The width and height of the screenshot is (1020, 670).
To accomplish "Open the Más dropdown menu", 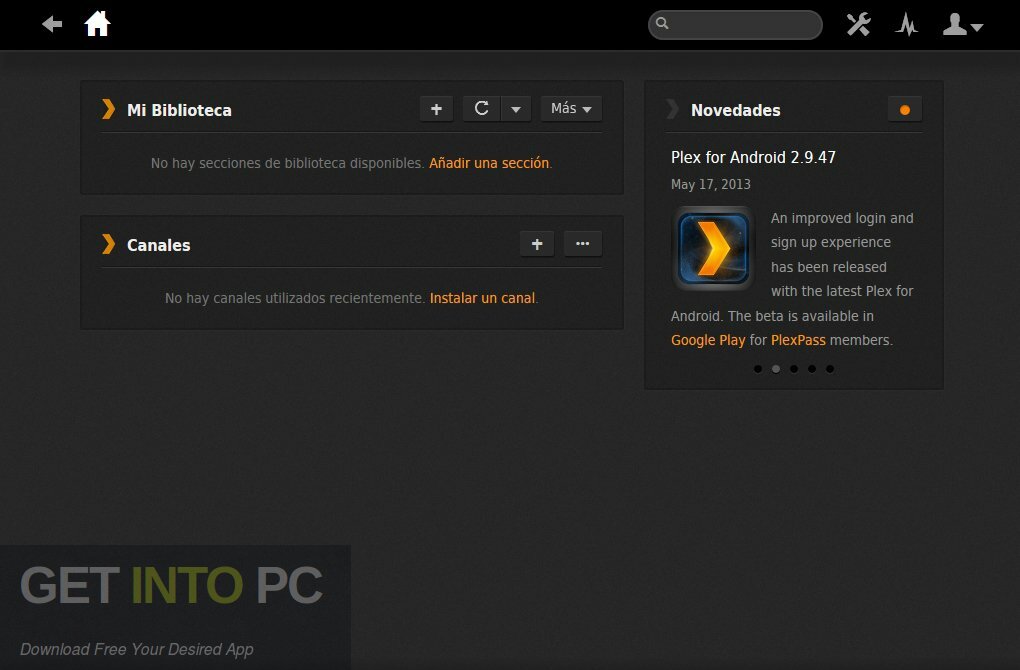I will tap(571, 109).
